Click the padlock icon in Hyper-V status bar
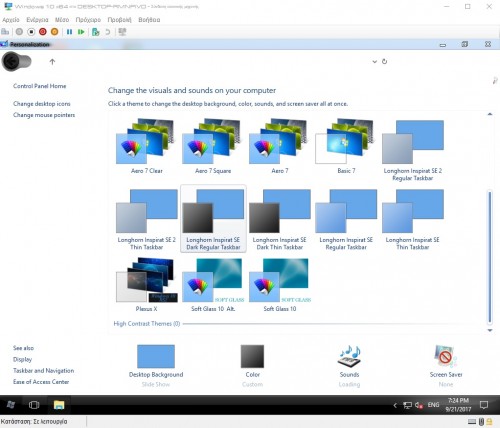This screenshot has width=500, height=428. 489,422
